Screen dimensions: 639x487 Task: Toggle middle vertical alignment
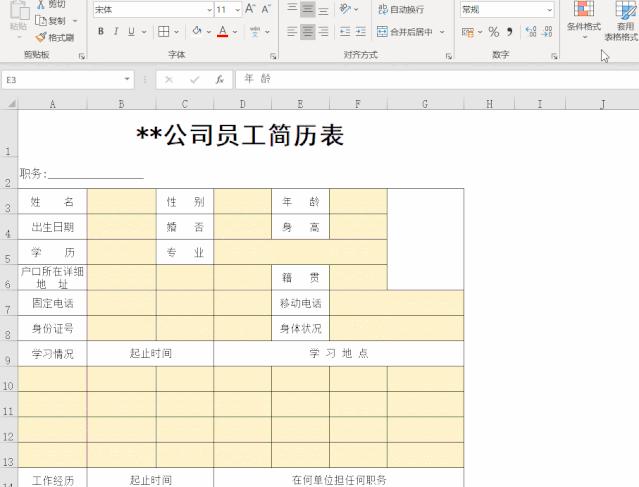click(308, 9)
